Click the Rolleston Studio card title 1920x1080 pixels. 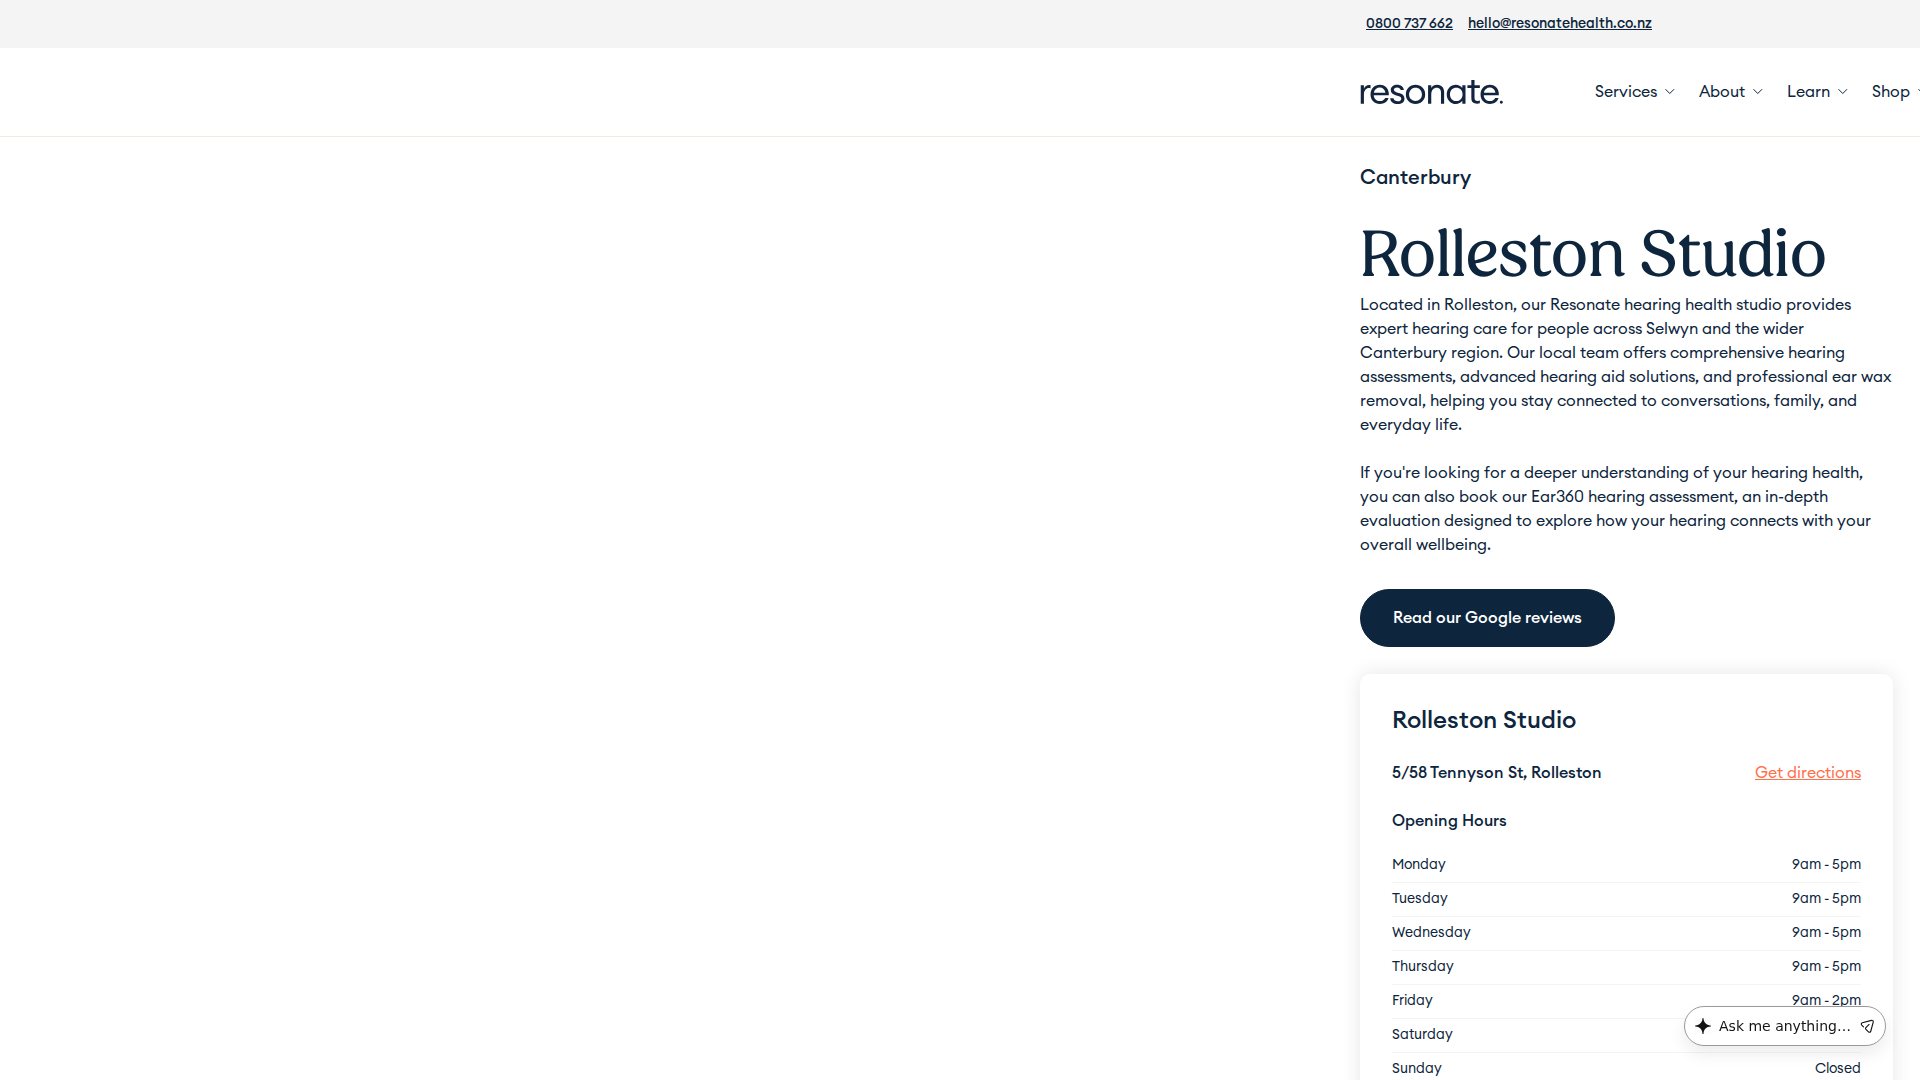coord(1484,720)
